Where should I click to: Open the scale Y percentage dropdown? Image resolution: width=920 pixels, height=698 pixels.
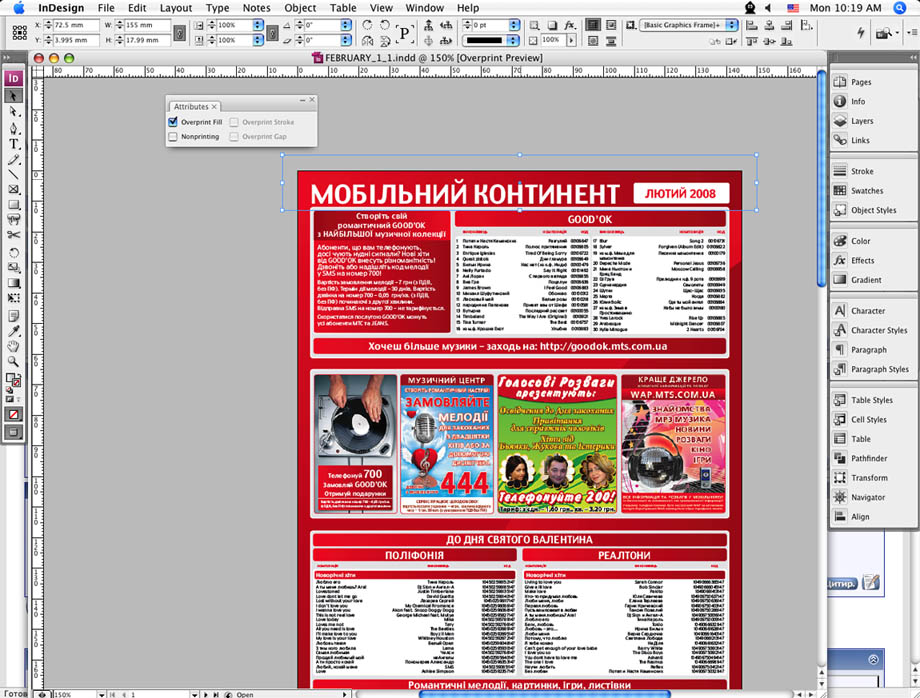258,40
